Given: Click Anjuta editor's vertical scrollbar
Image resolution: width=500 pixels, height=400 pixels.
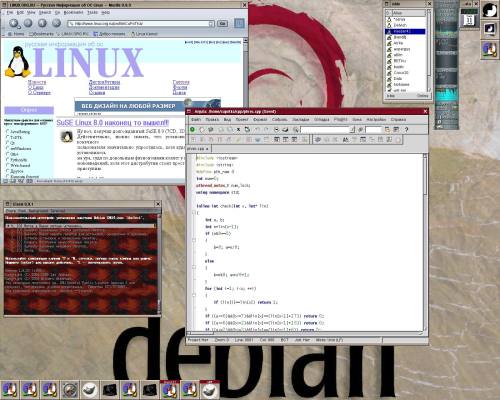Looking at the screenshot, I should (x=425, y=242).
